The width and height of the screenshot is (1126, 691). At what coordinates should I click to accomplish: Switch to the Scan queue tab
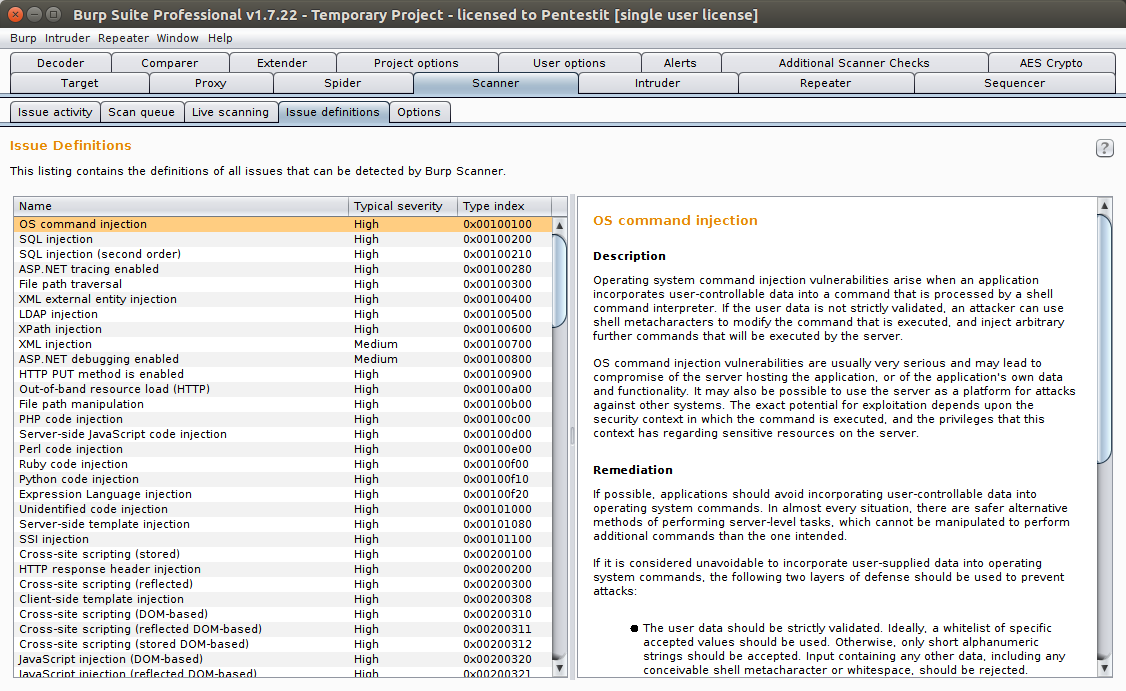click(142, 112)
